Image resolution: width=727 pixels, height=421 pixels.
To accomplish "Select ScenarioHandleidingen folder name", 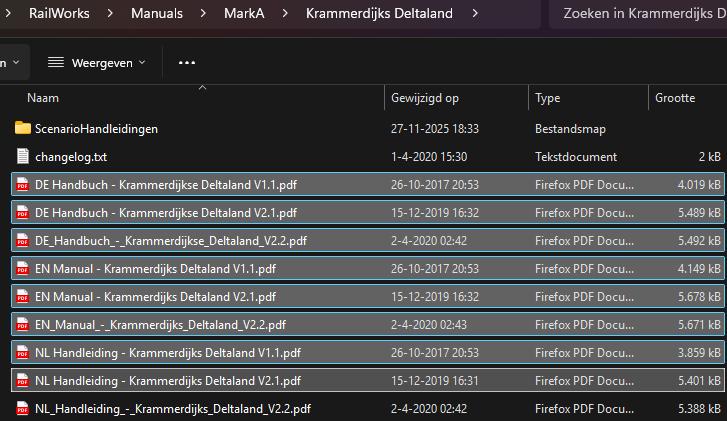I will (96, 128).
